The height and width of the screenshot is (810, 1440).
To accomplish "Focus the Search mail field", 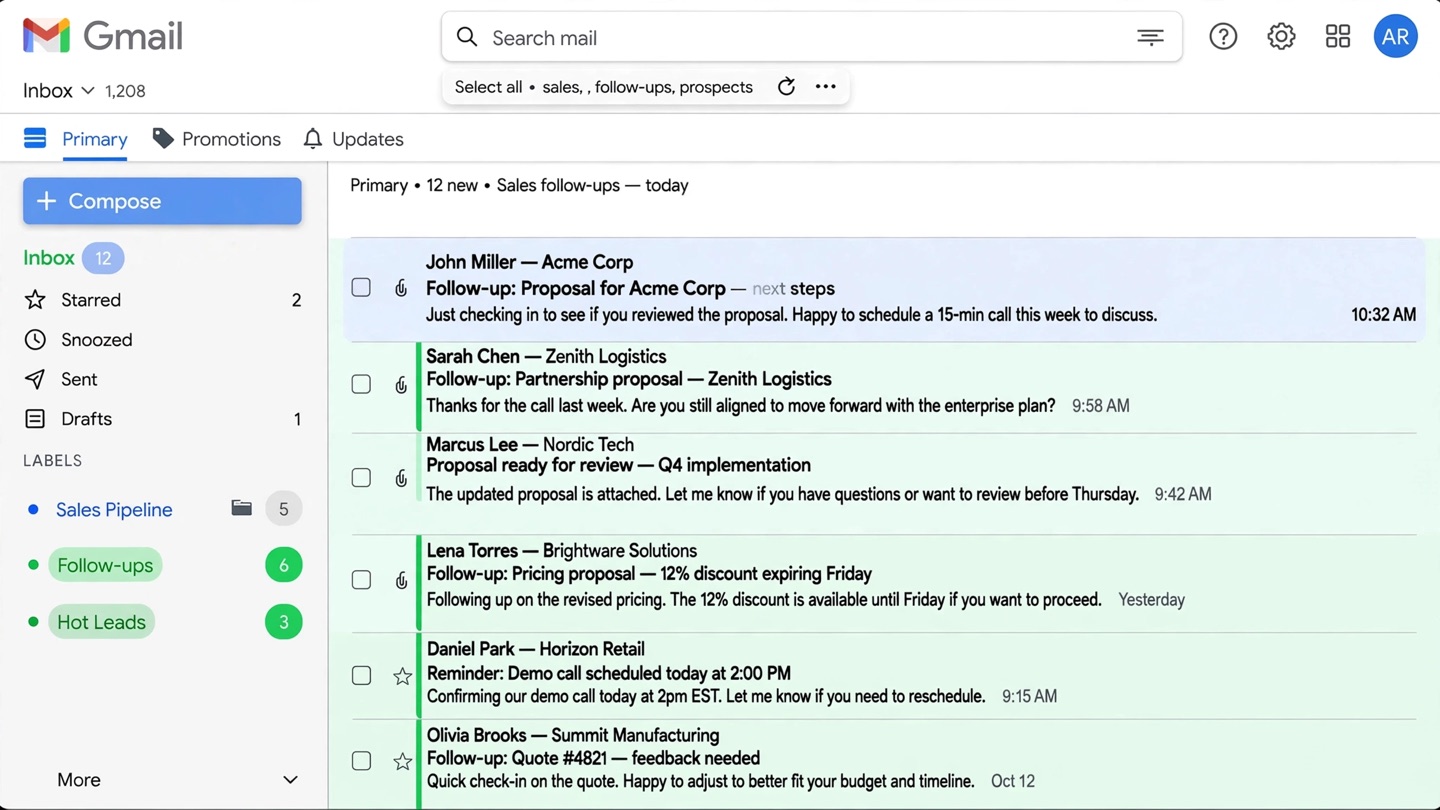I will (x=811, y=37).
